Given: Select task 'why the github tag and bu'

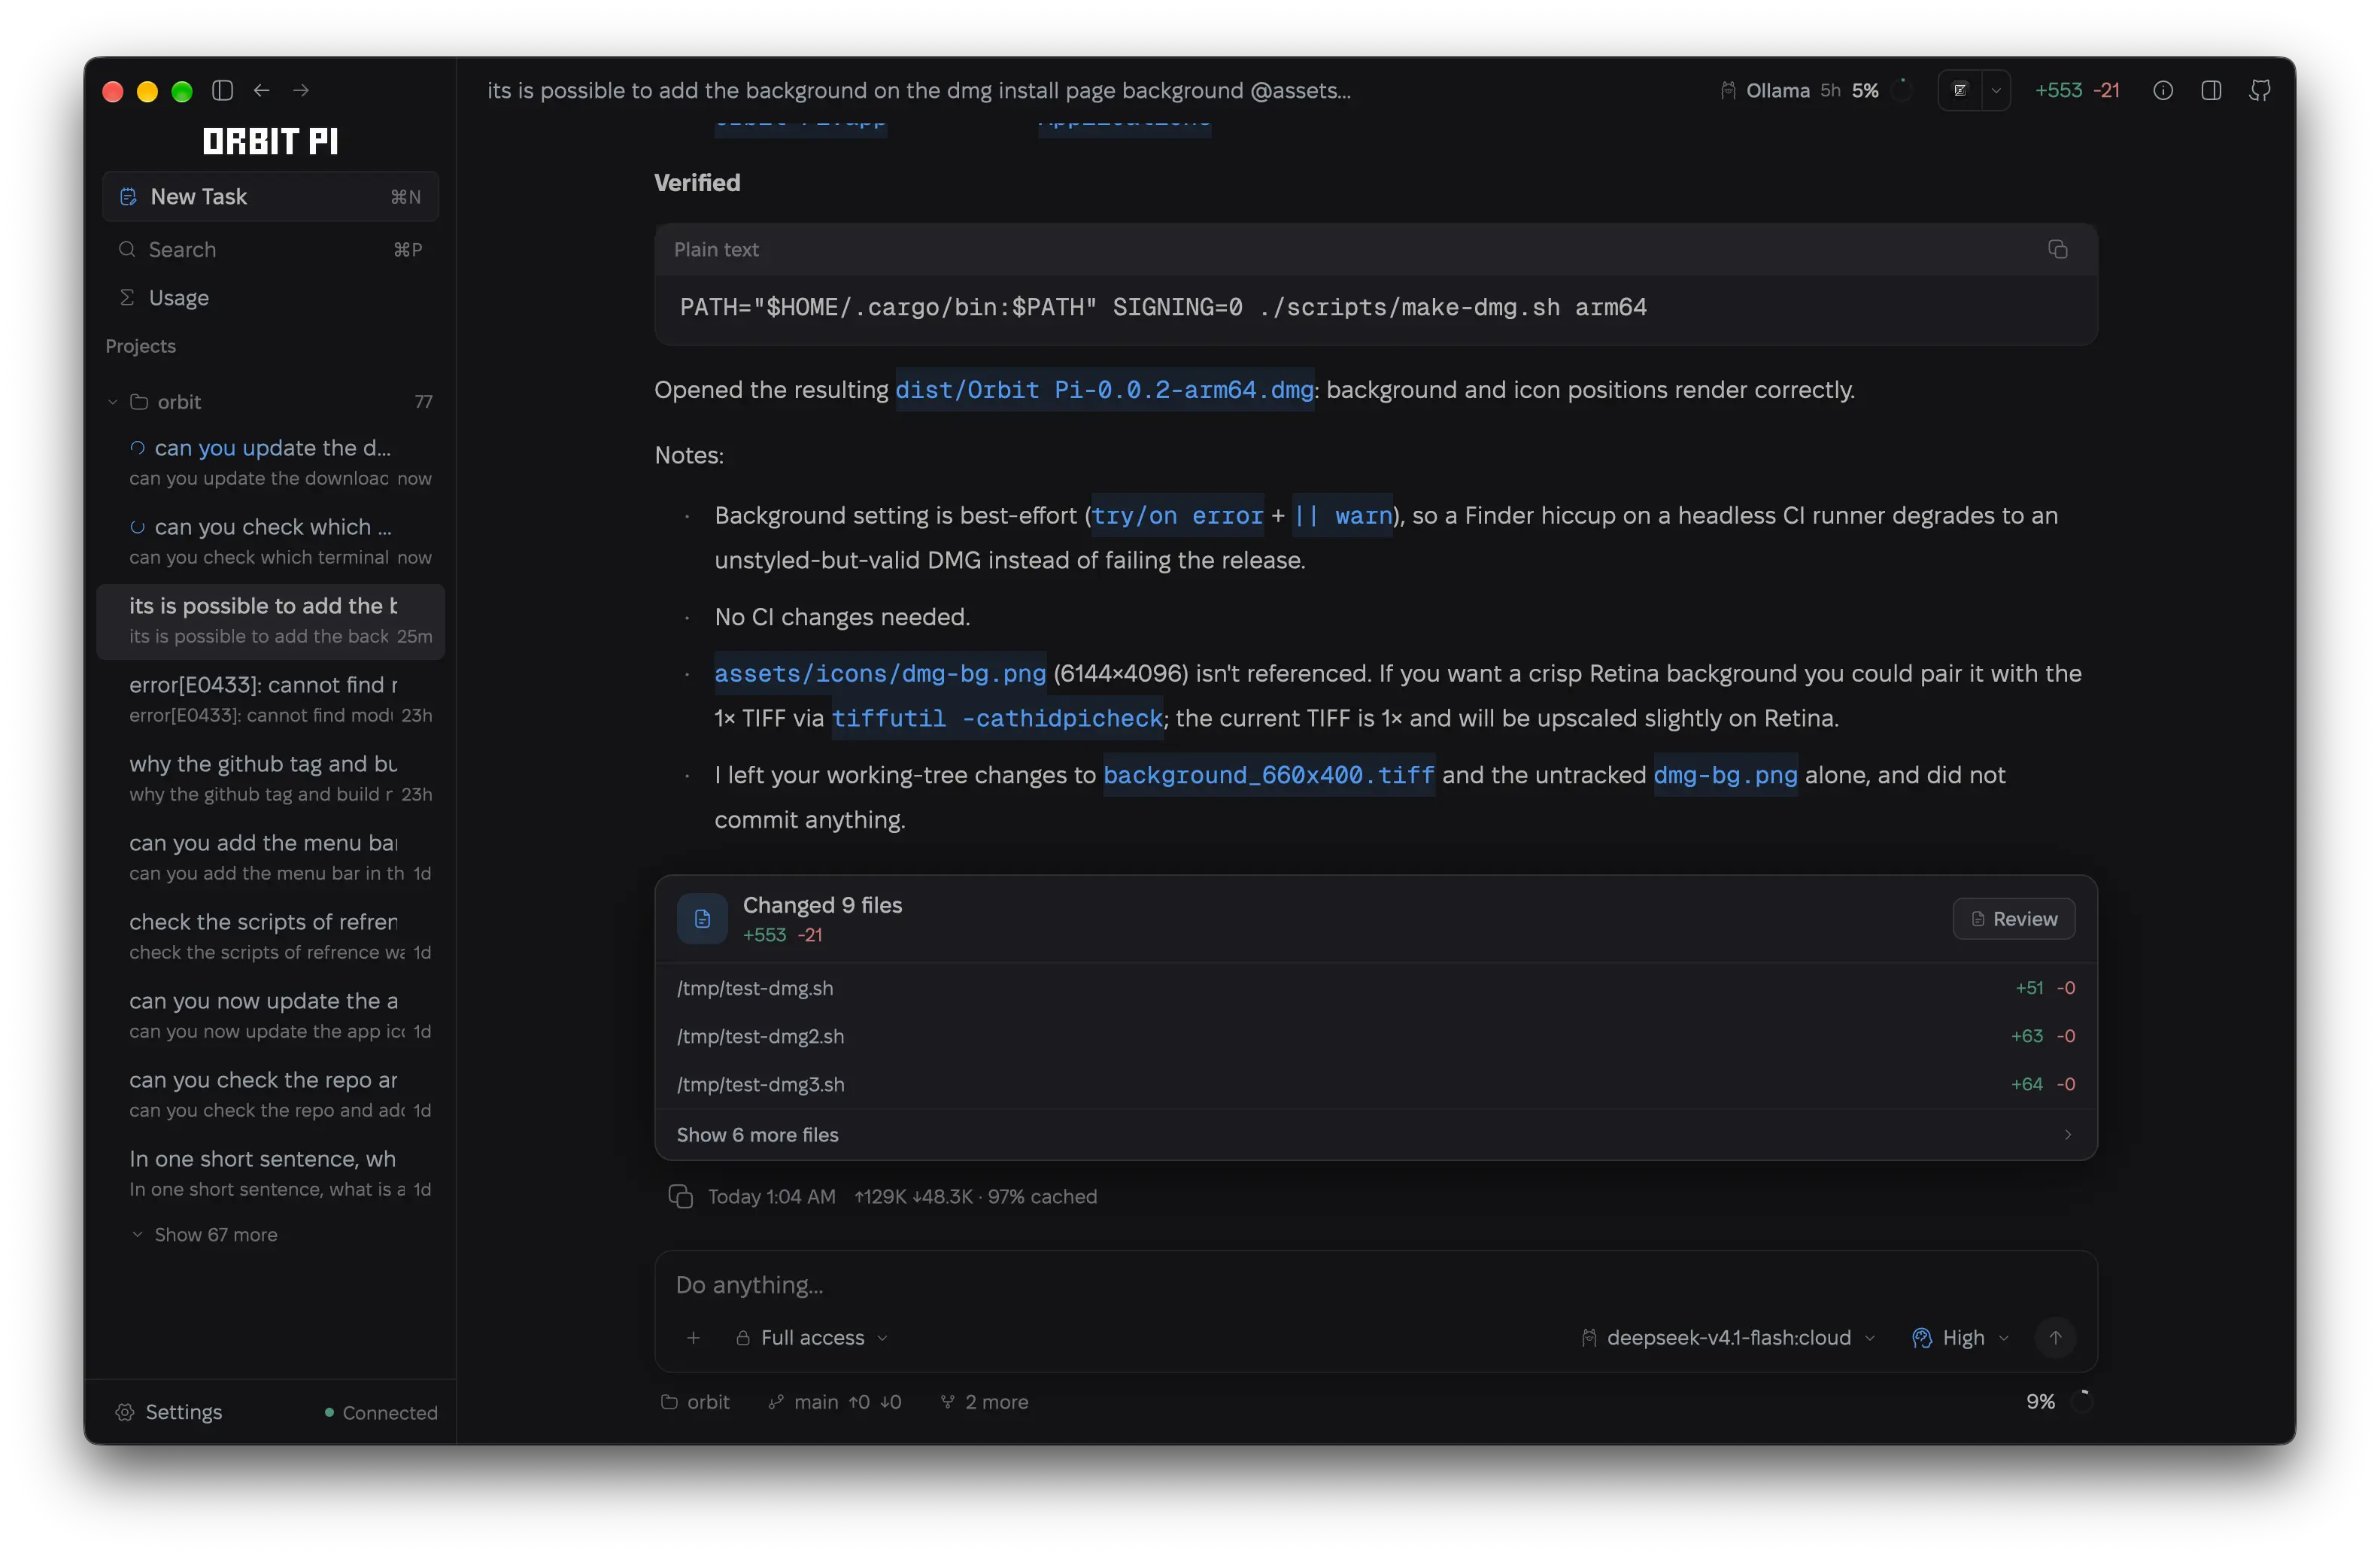Looking at the screenshot, I should point(270,778).
